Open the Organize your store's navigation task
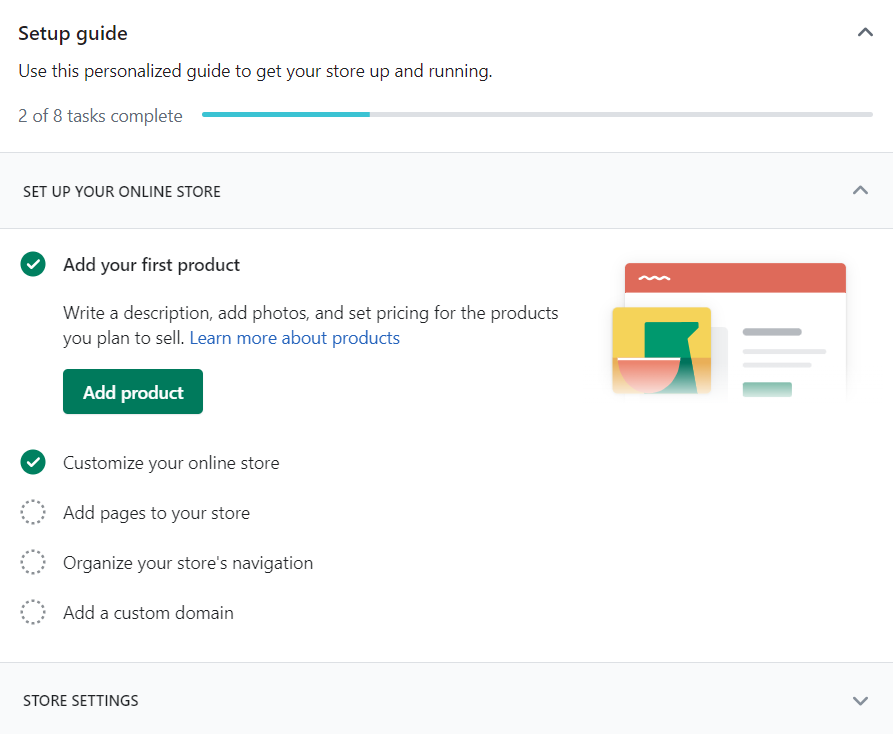This screenshot has width=893, height=734. coord(188,563)
